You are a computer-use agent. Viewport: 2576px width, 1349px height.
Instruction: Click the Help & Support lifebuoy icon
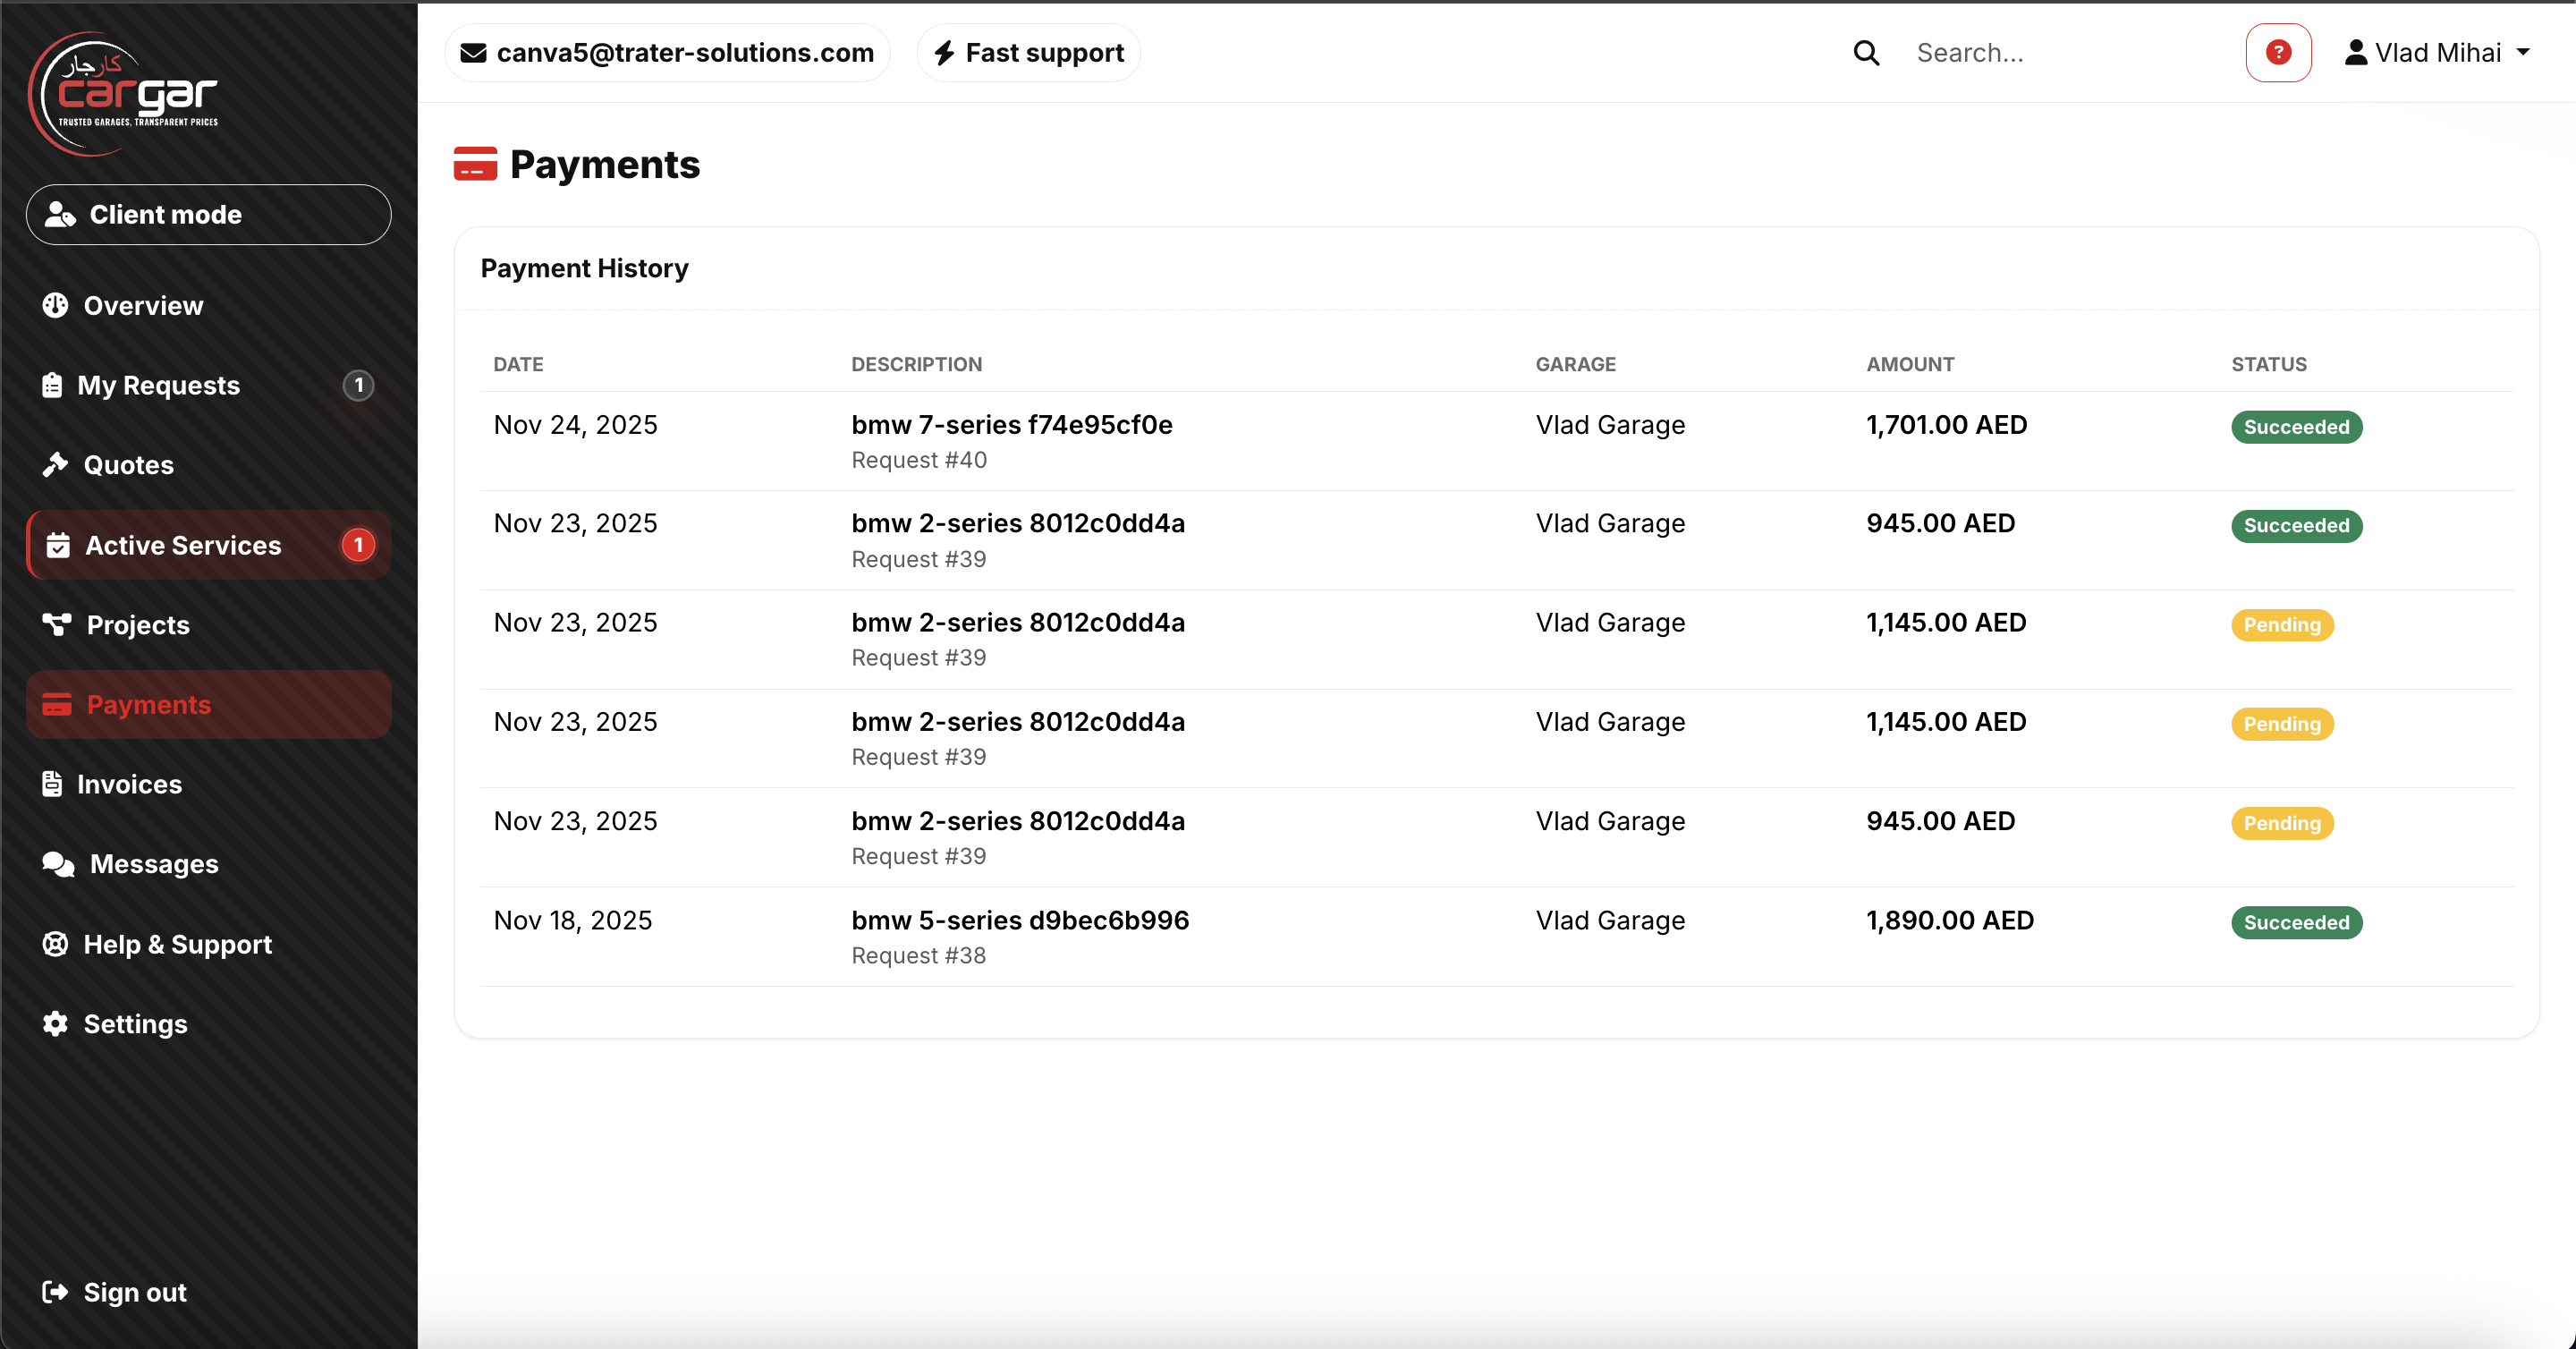tap(56, 943)
